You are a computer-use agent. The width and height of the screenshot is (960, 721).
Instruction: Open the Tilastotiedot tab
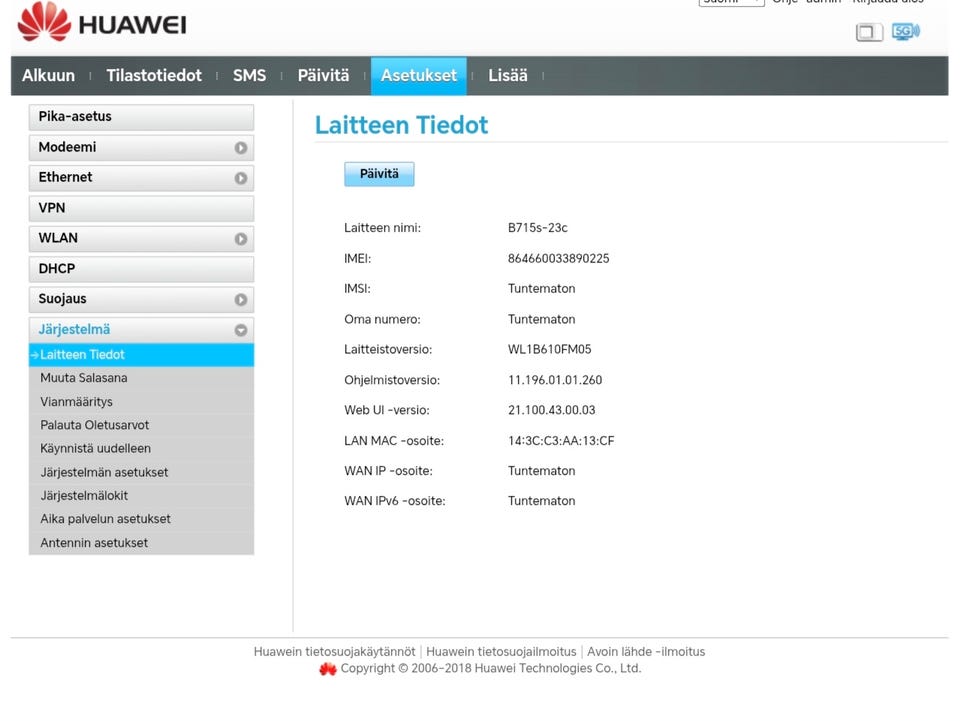[x=154, y=75]
